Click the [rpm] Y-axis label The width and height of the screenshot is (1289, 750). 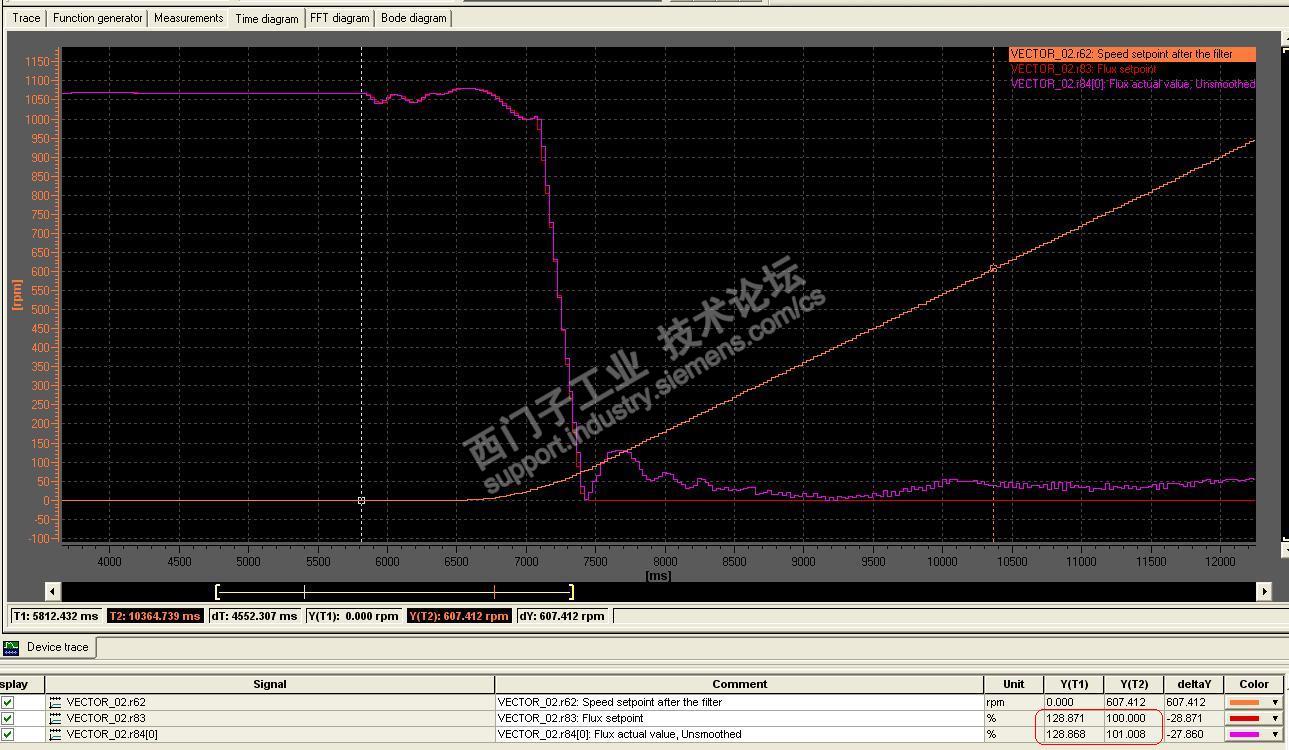(x=17, y=294)
